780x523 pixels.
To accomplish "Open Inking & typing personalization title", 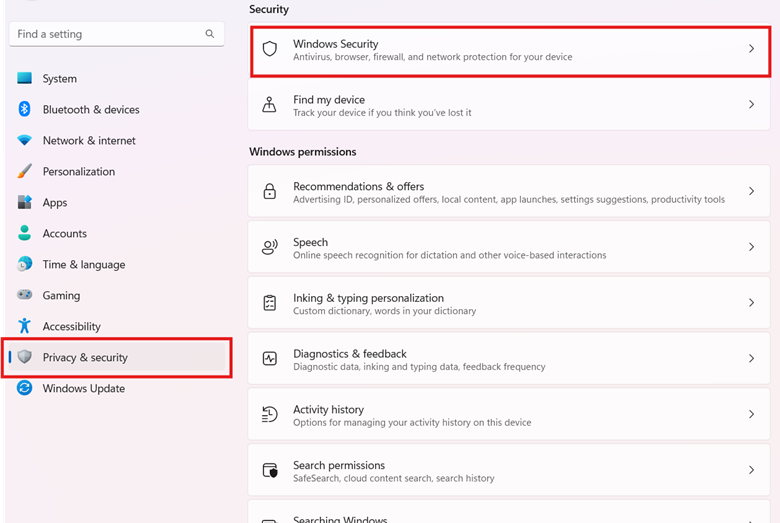I will pyautogui.click(x=369, y=298).
